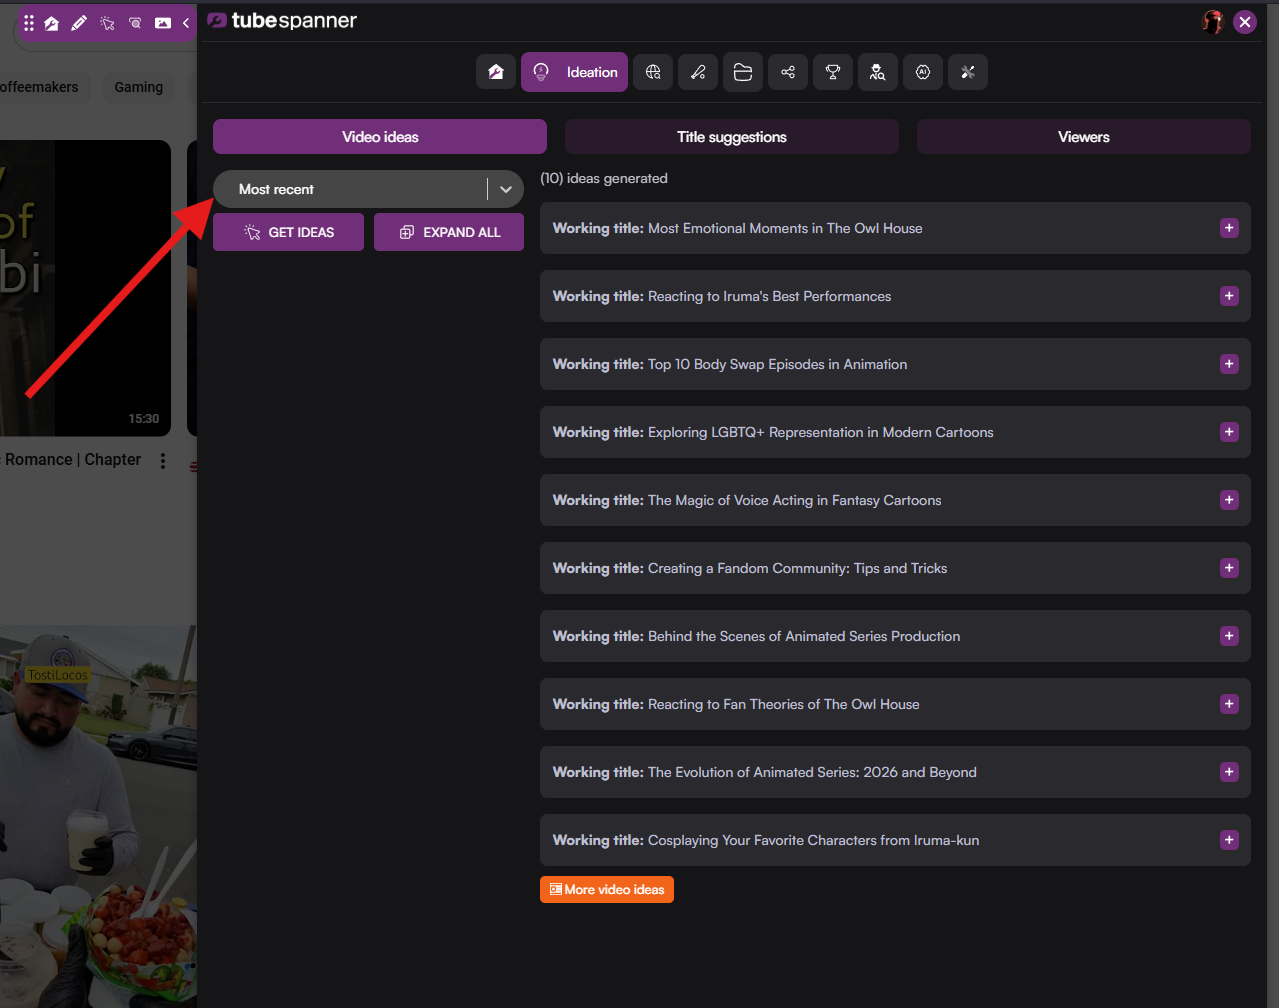Go to the home dashboard icon in the main toolbar
This screenshot has height=1008, width=1279.
(x=496, y=72)
